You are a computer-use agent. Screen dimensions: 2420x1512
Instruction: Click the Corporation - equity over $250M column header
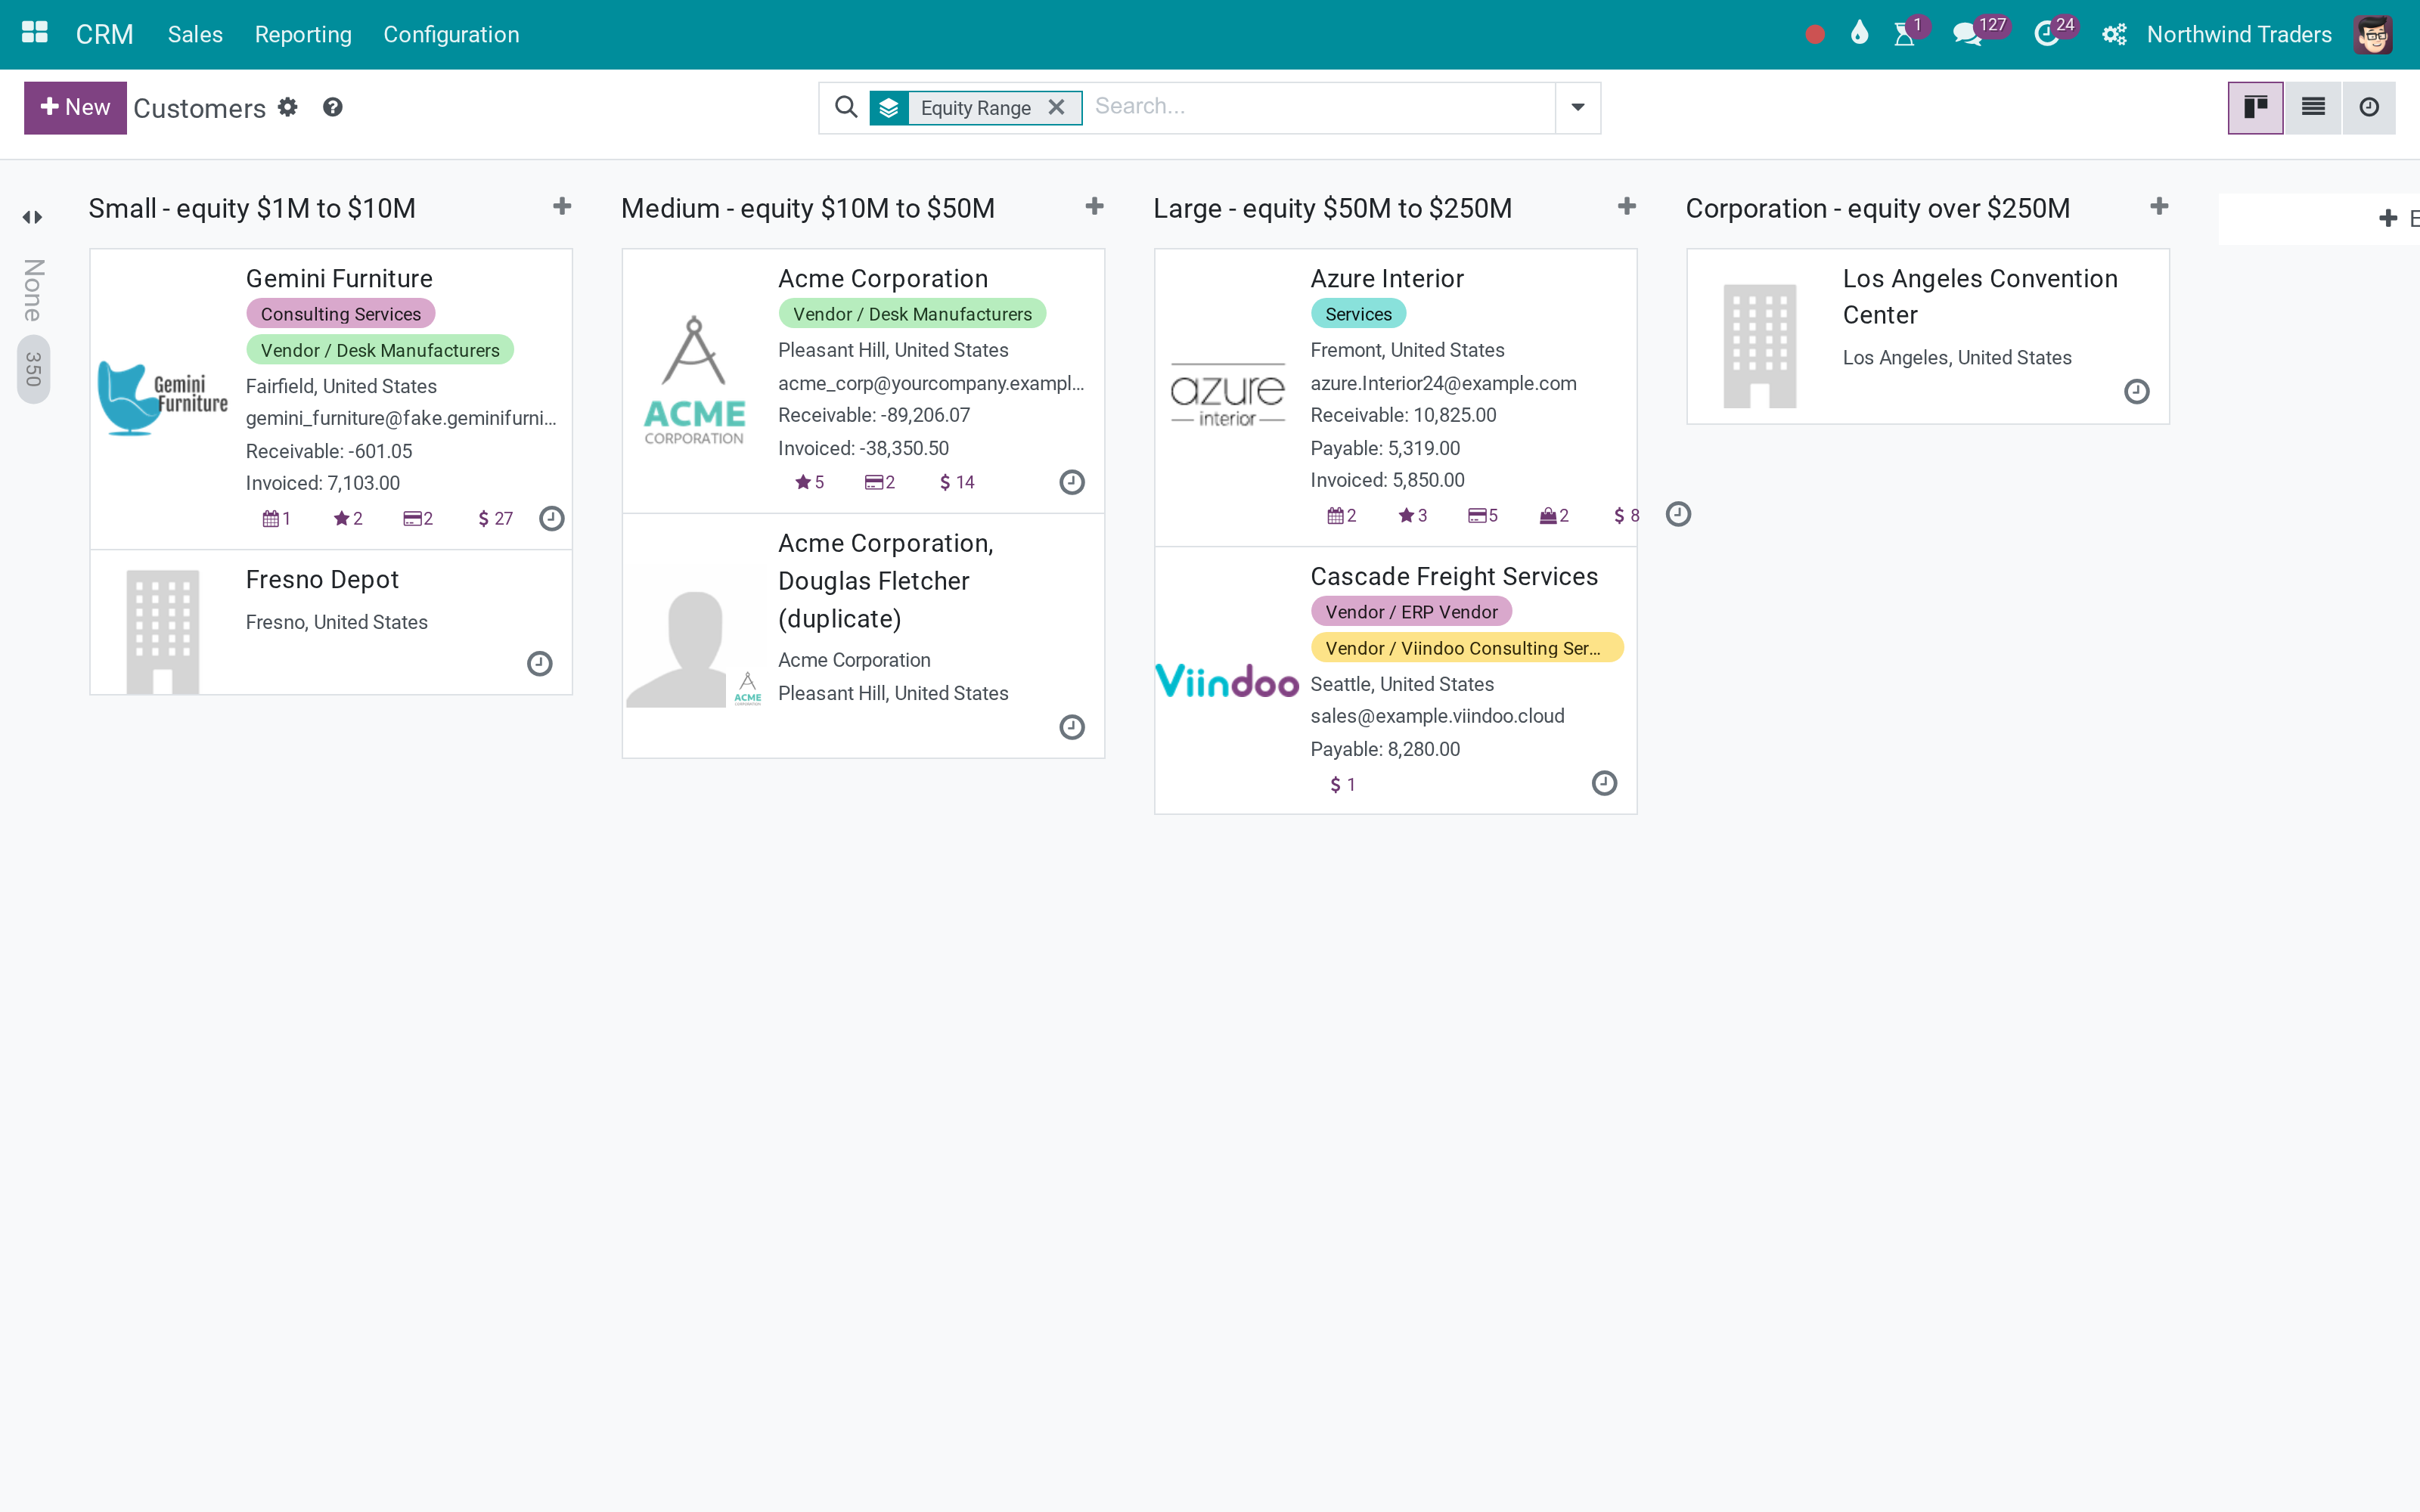point(1878,208)
